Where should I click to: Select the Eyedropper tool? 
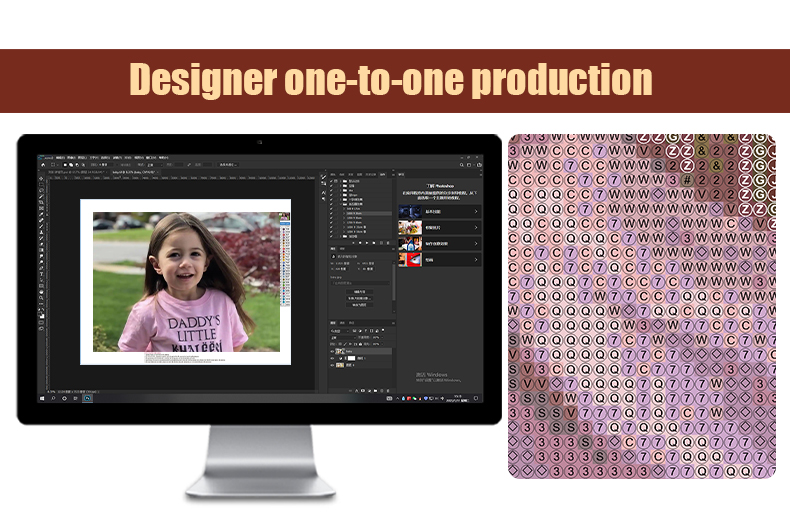(41, 214)
